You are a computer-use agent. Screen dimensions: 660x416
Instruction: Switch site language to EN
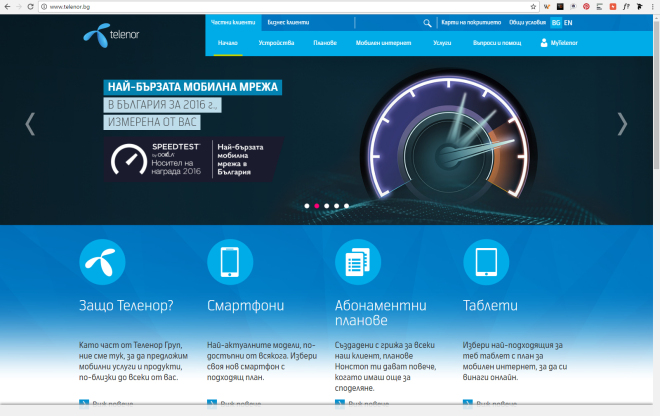point(568,22)
